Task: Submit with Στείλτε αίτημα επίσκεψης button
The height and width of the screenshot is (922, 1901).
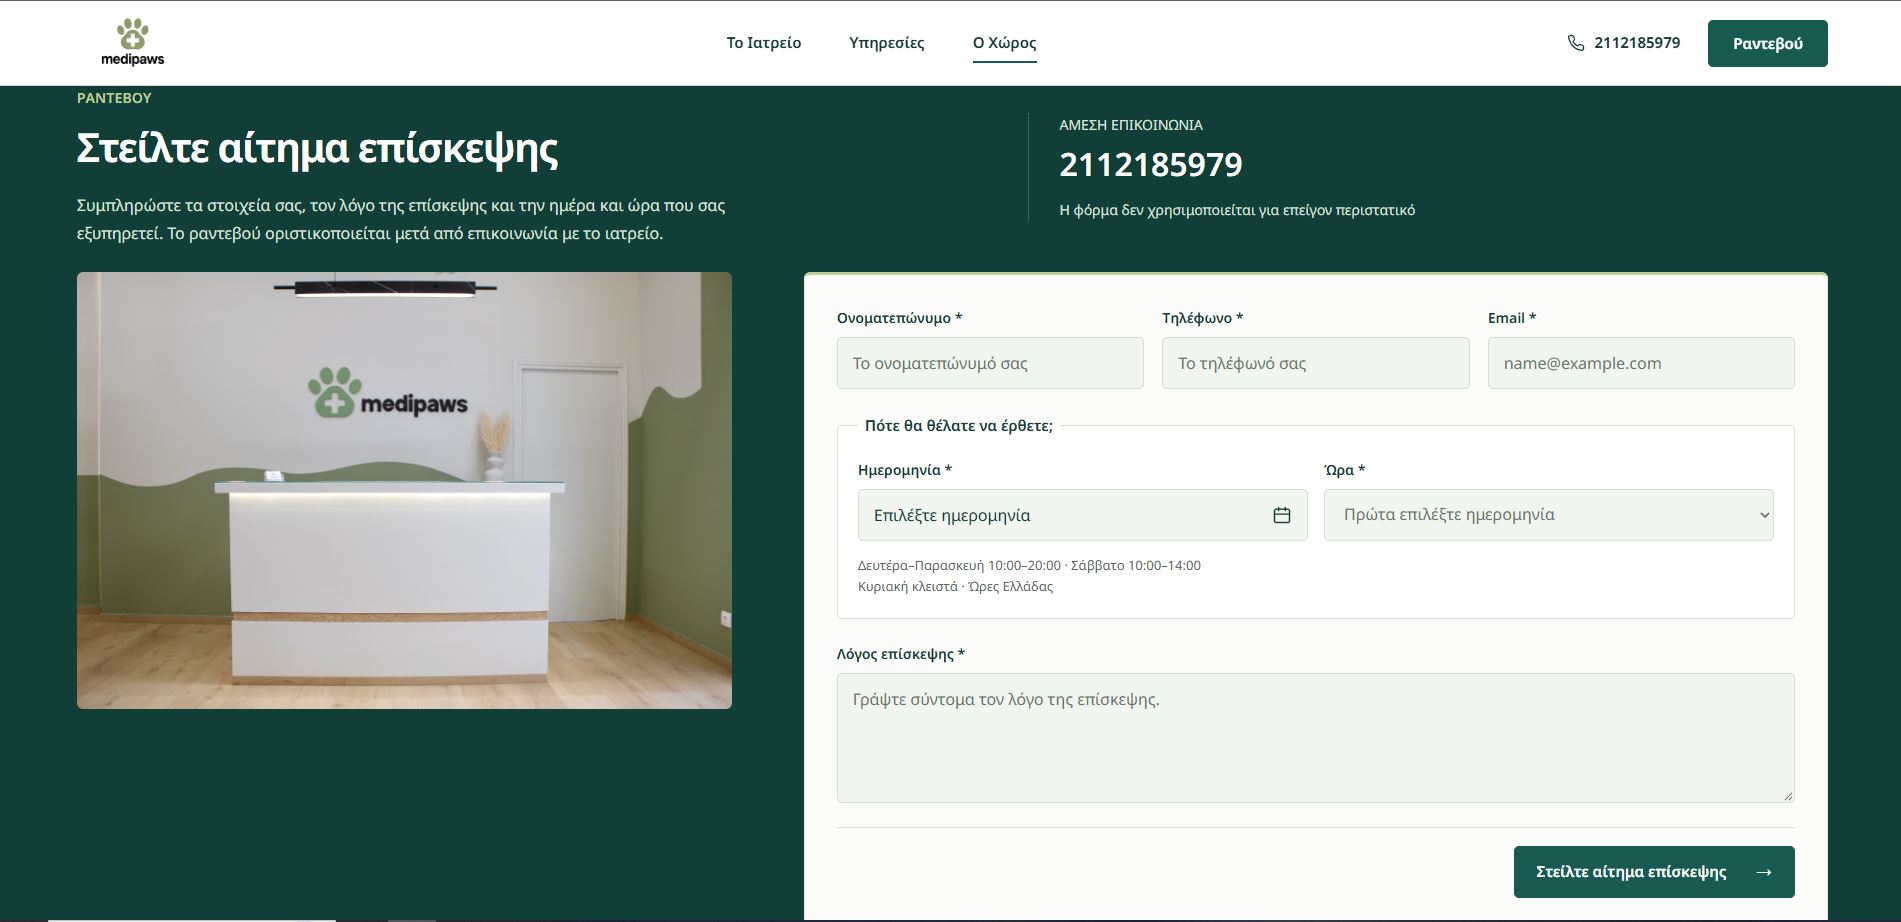Action: (1654, 872)
